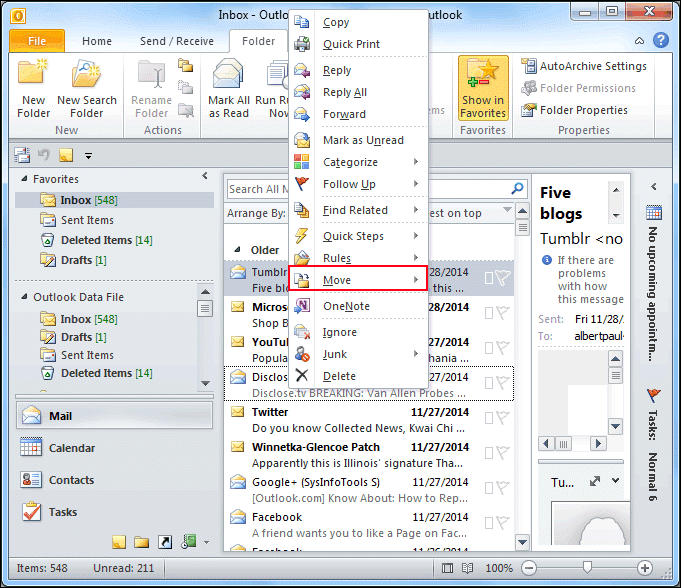The width and height of the screenshot is (681, 588).
Task: Switch to Normal view in status bar
Action: 447,568
